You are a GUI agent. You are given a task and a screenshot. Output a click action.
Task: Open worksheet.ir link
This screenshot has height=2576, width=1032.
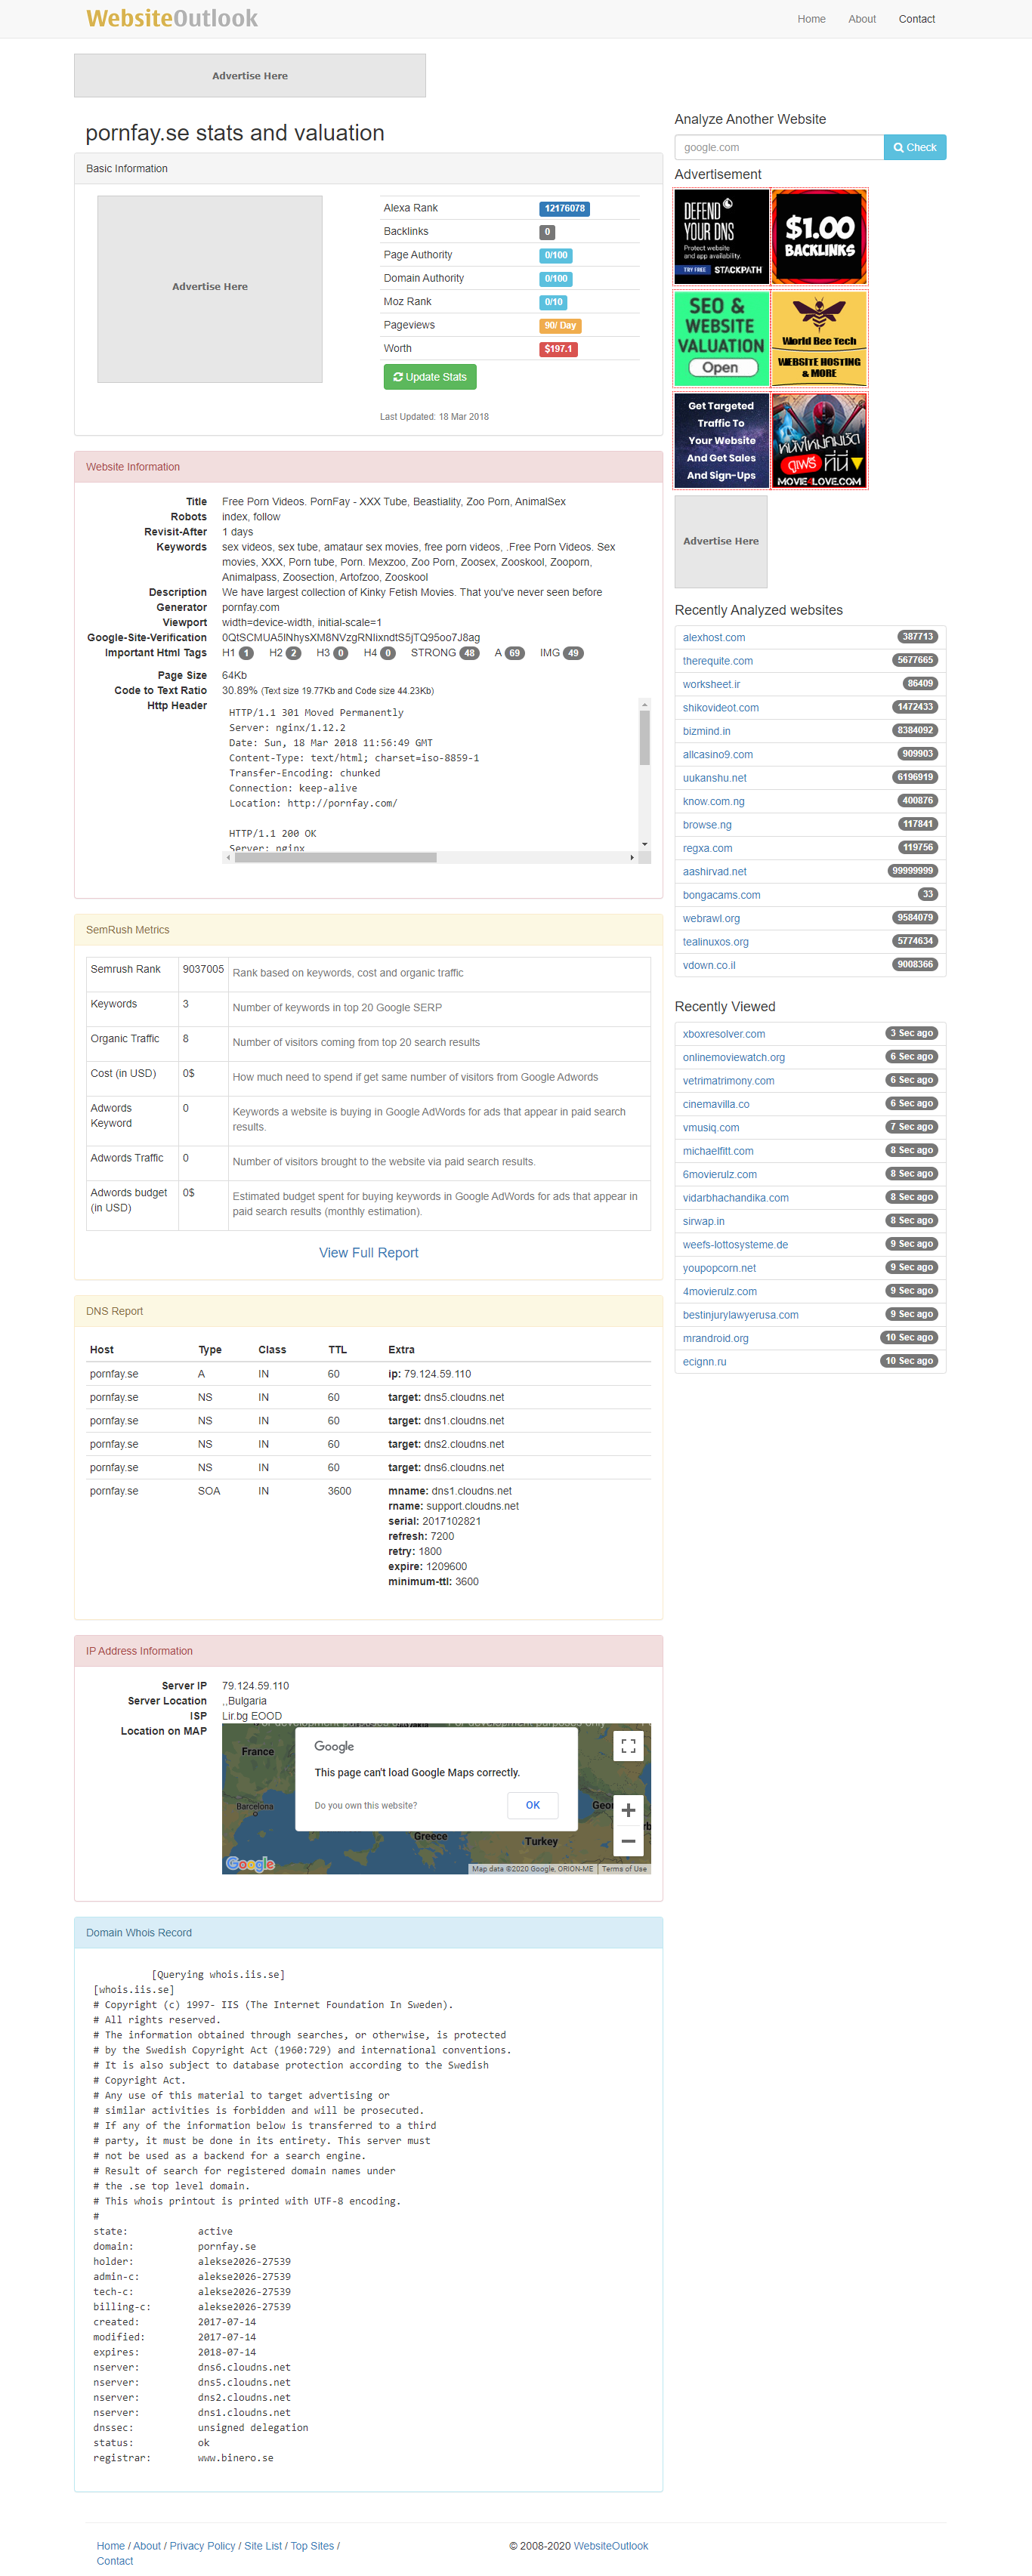tap(711, 685)
